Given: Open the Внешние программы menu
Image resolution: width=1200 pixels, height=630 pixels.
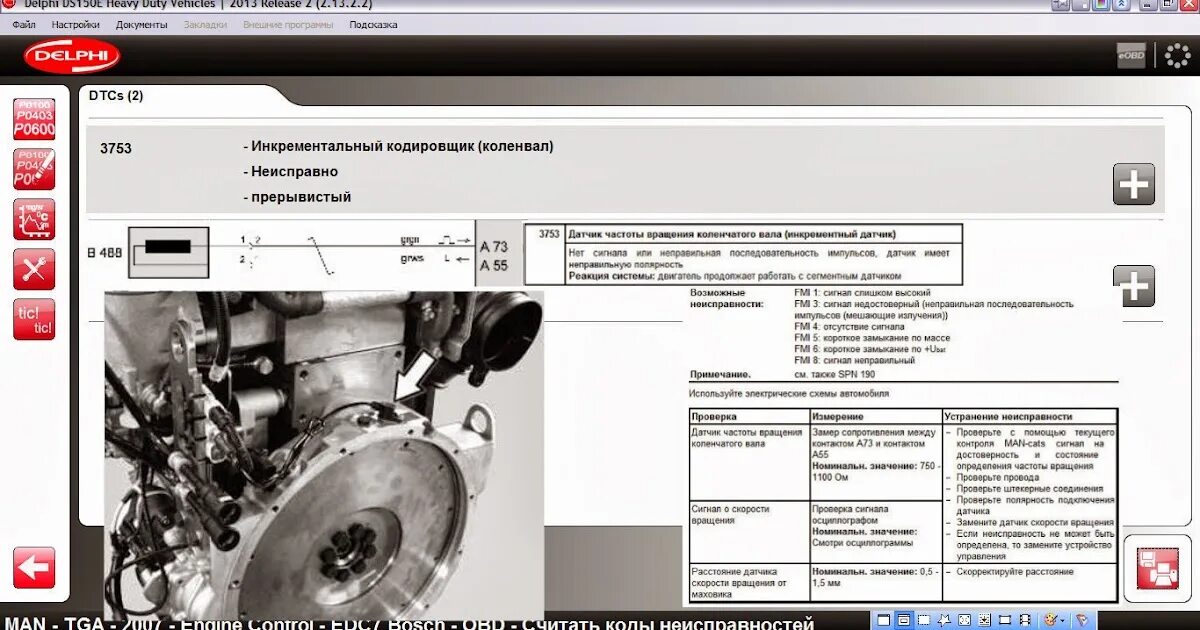Looking at the screenshot, I should [288, 24].
